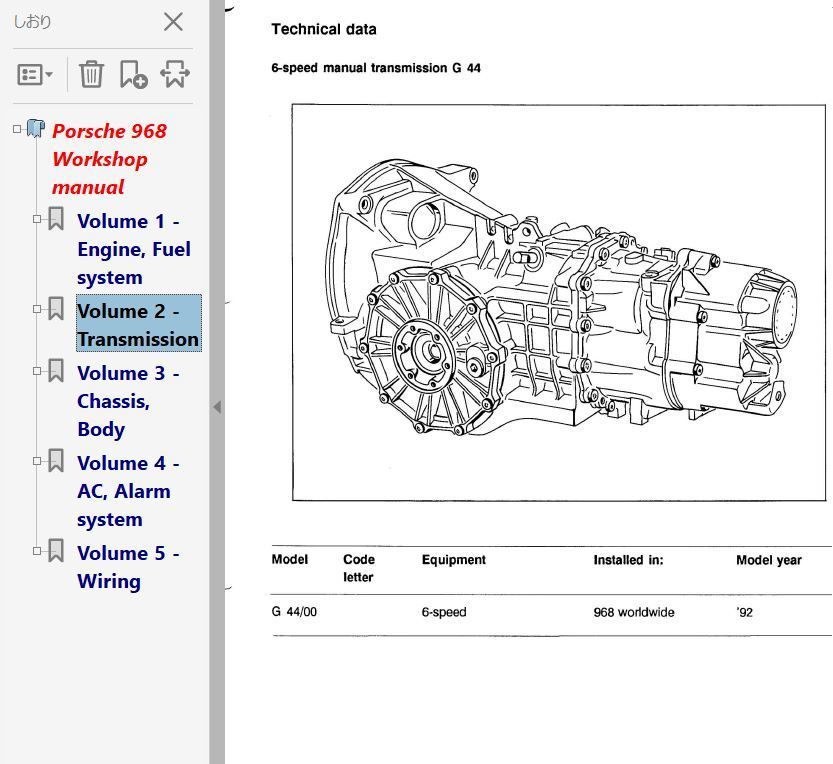The image size is (833, 764).
Task: Expand the Volume 3 Chassis node
Action: point(37,371)
